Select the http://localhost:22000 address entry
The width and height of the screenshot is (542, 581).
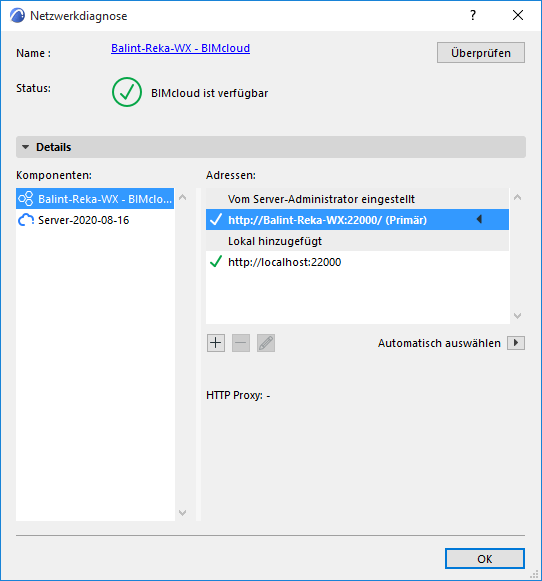[x=358, y=262]
